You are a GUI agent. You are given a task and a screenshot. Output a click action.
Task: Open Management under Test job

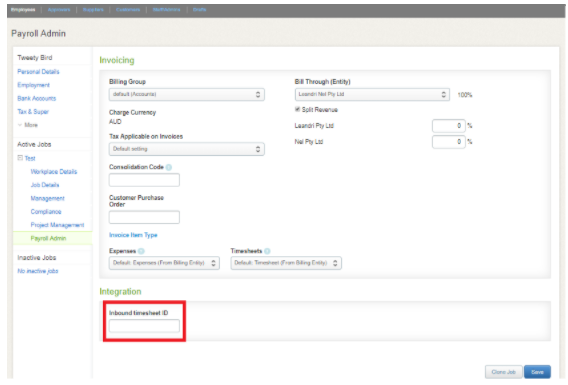click(x=47, y=198)
